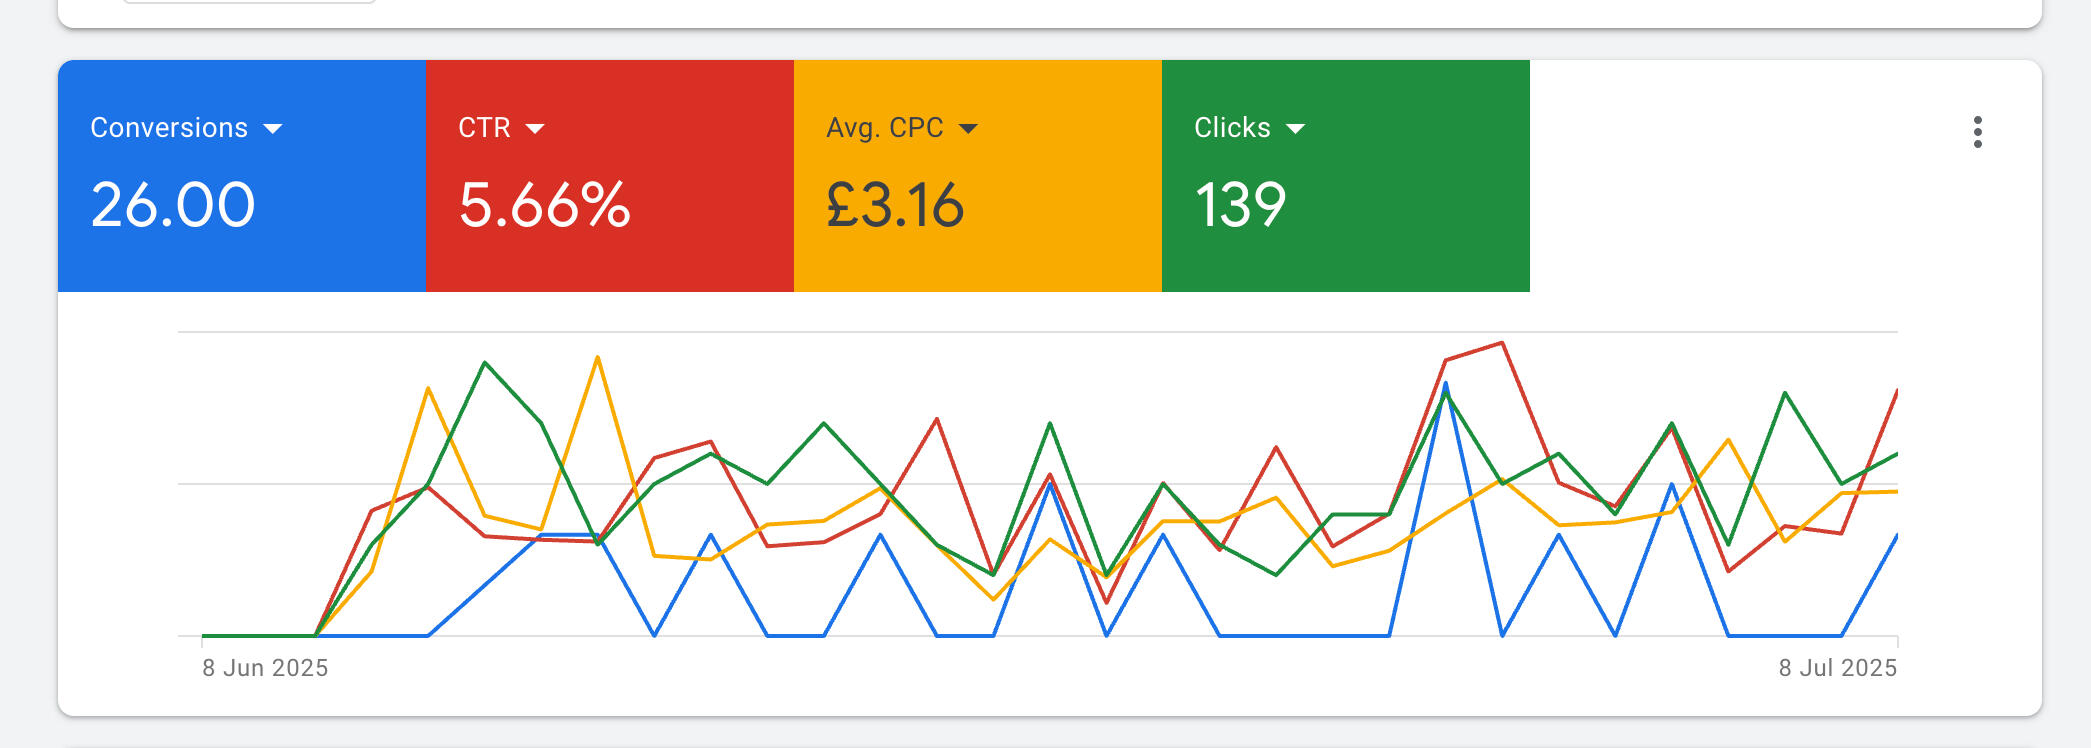Click the first tall green Clicks peak
Screen dimensions: 2091x748
(x=485, y=362)
